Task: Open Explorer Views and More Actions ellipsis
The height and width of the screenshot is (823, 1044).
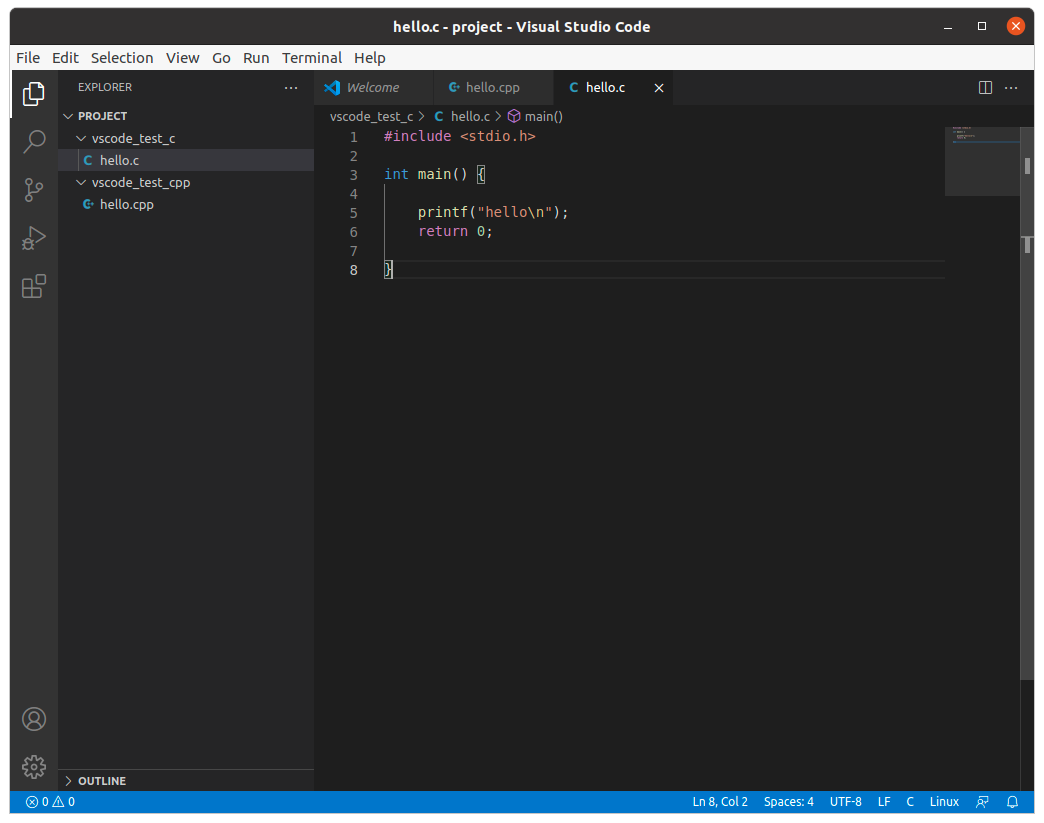Action: click(291, 88)
